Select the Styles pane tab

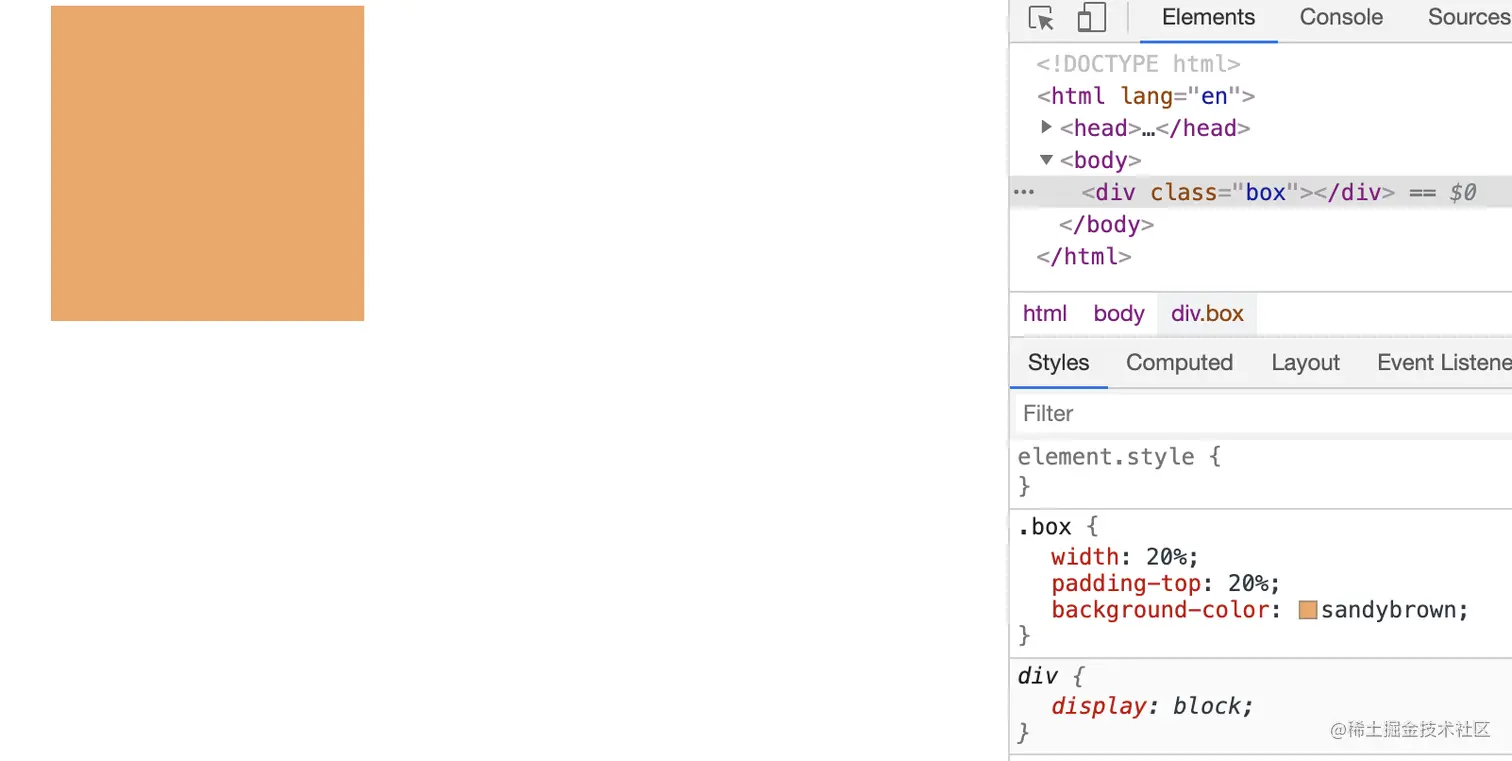coord(1058,362)
